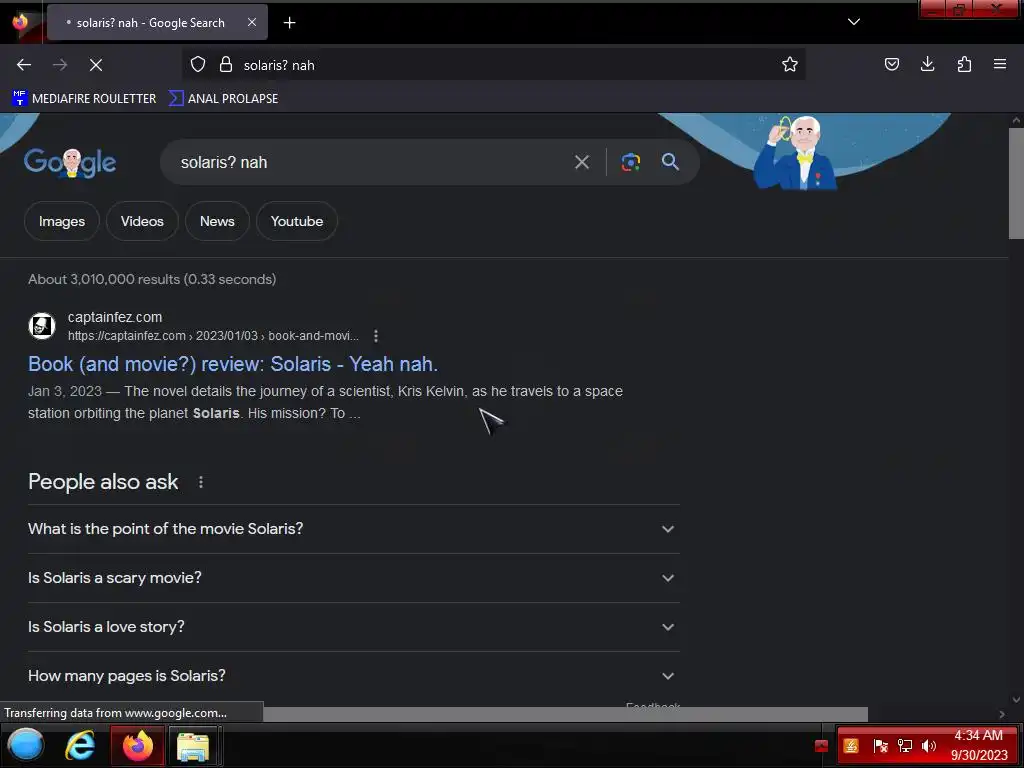The width and height of the screenshot is (1024, 768).
Task: Click the 'People also ask' heading
Action: click(x=103, y=482)
